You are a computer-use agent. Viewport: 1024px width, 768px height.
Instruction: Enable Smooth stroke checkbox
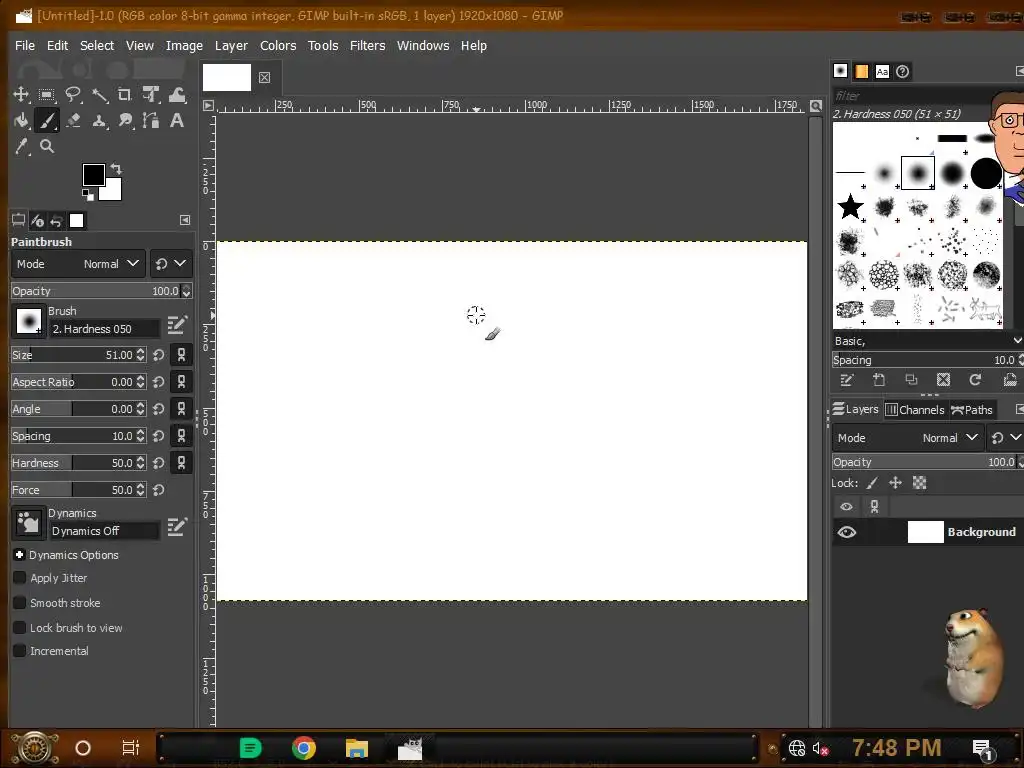pyautogui.click(x=20, y=603)
